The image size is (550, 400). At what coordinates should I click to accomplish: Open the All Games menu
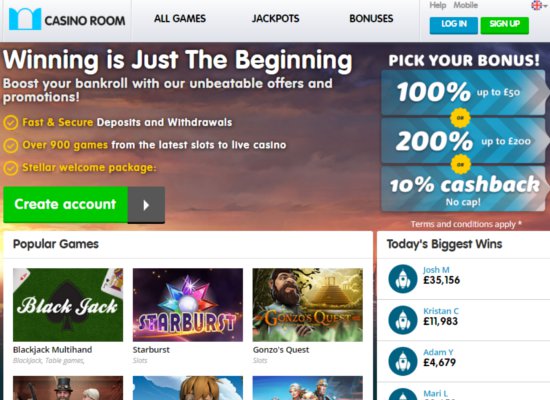[180, 18]
